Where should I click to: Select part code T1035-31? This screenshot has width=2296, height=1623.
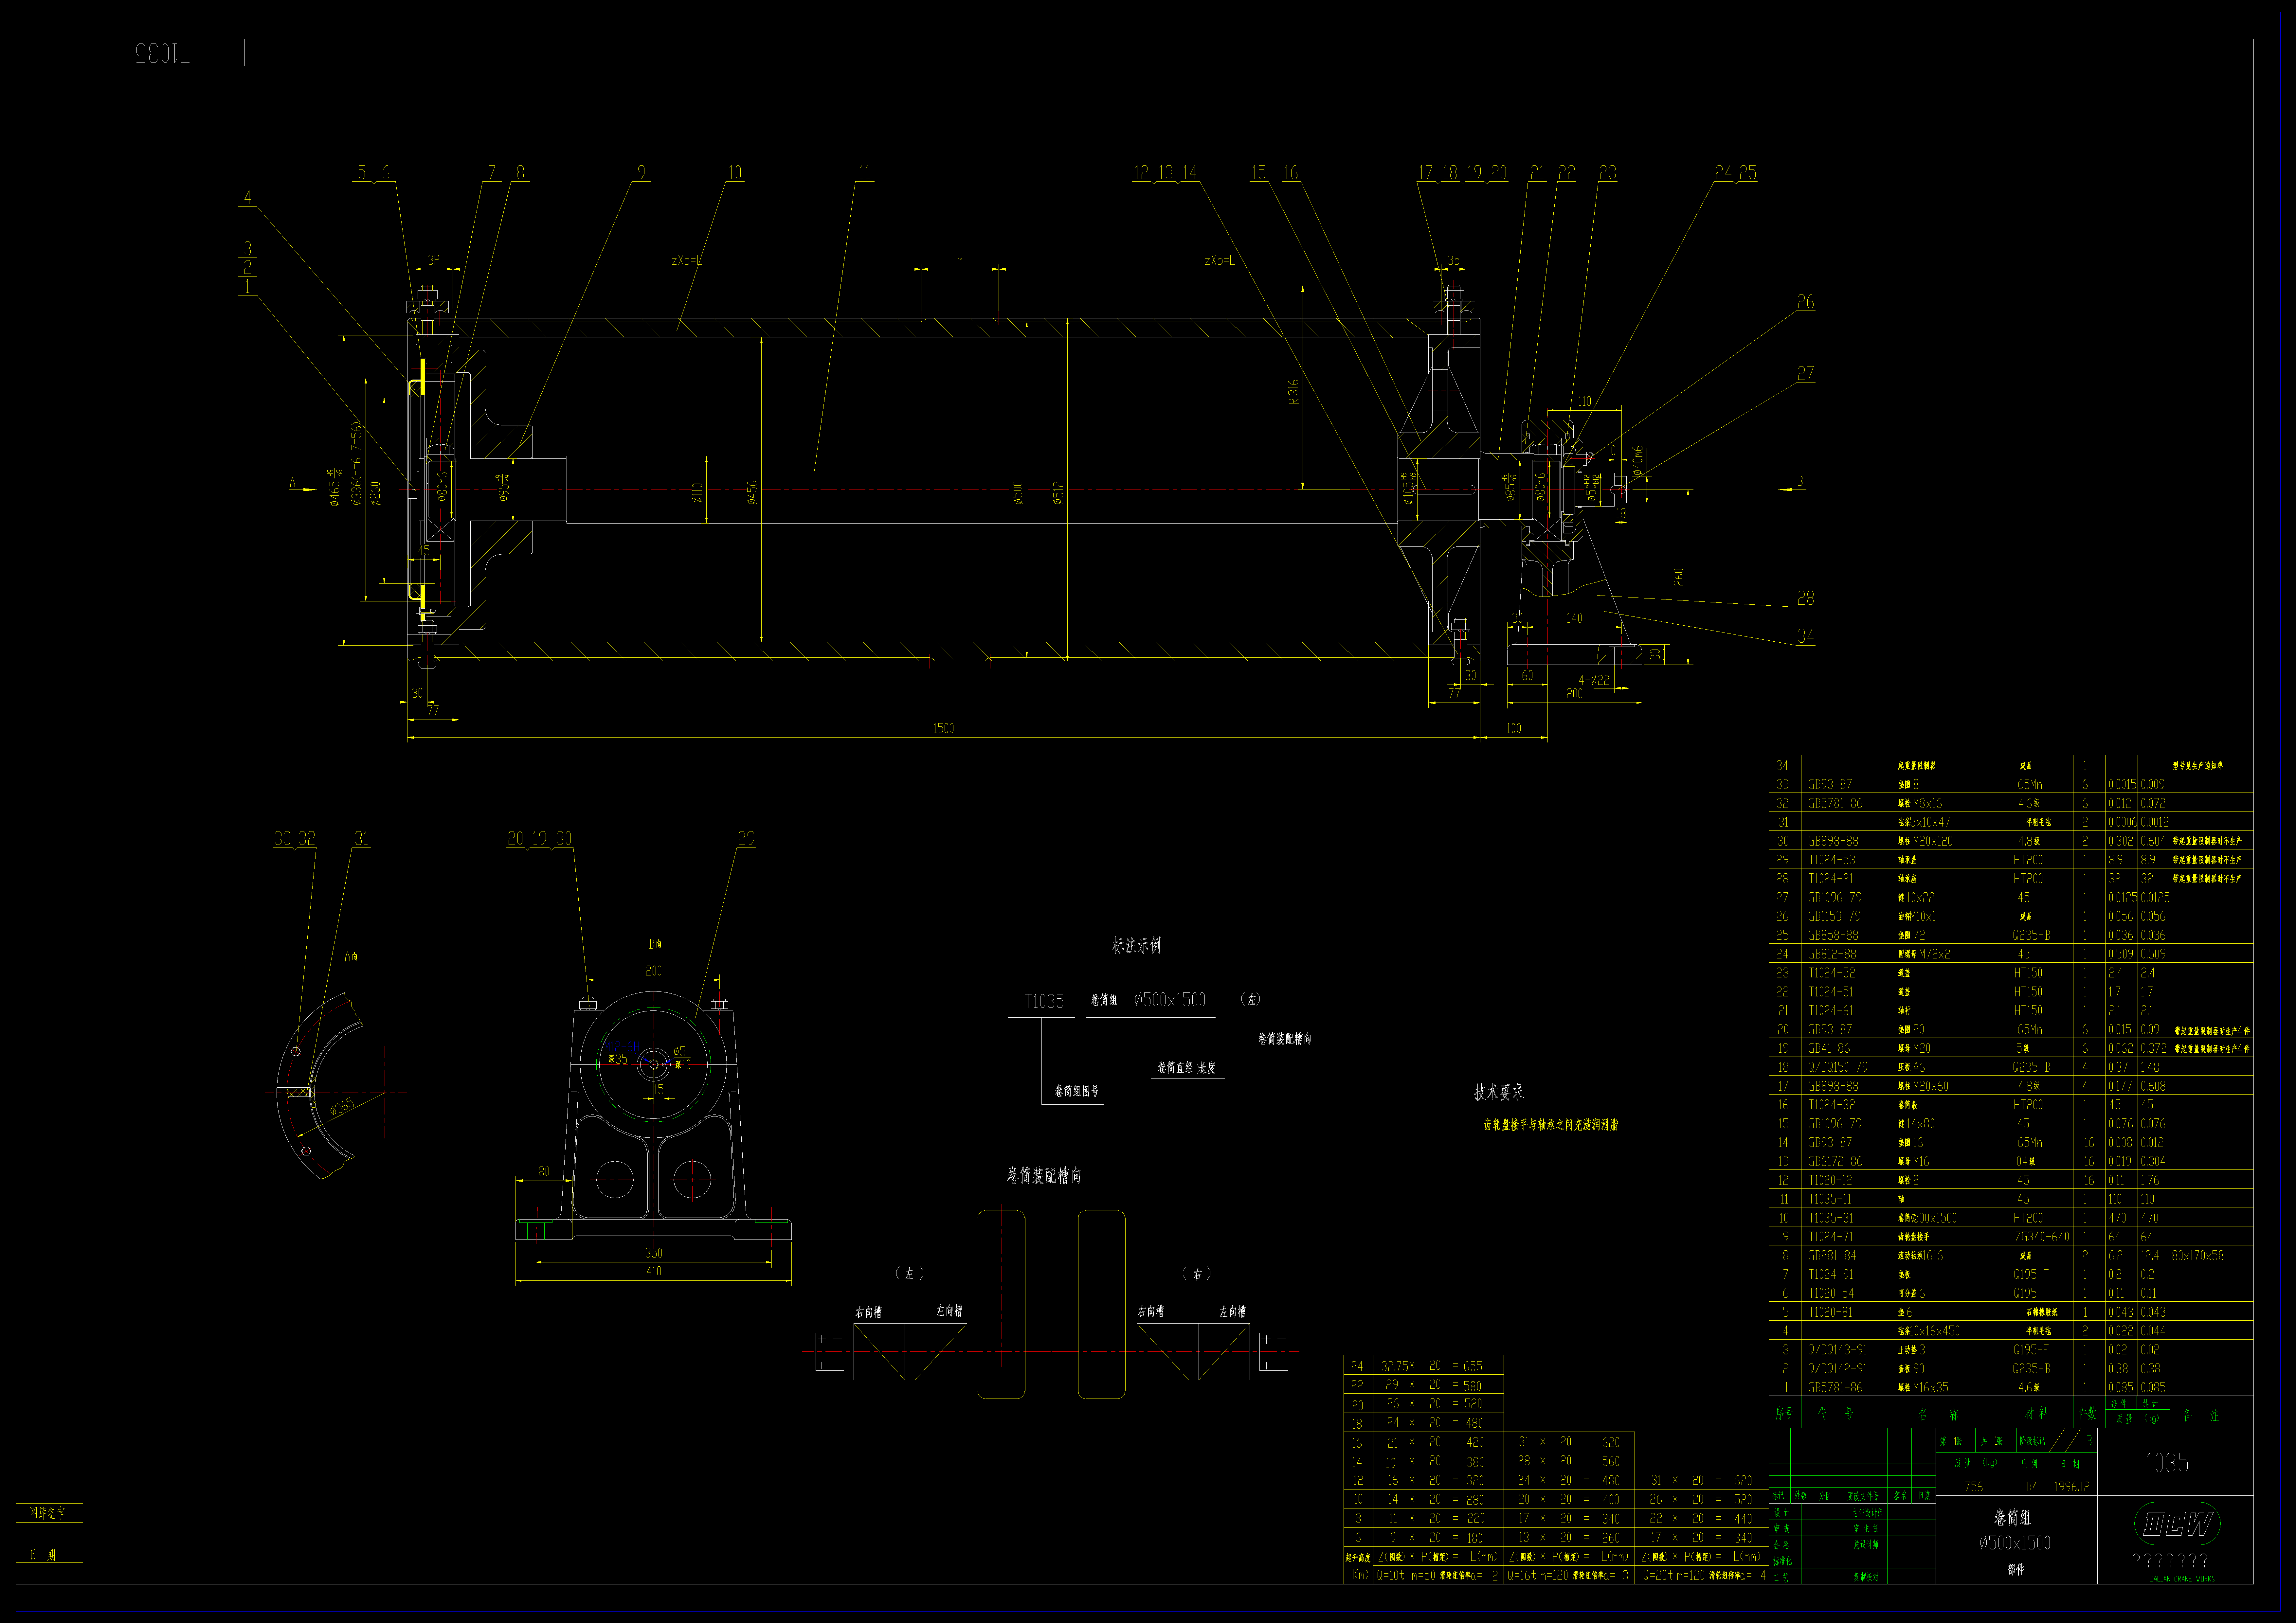pyautogui.click(x=1831, y=1218)
